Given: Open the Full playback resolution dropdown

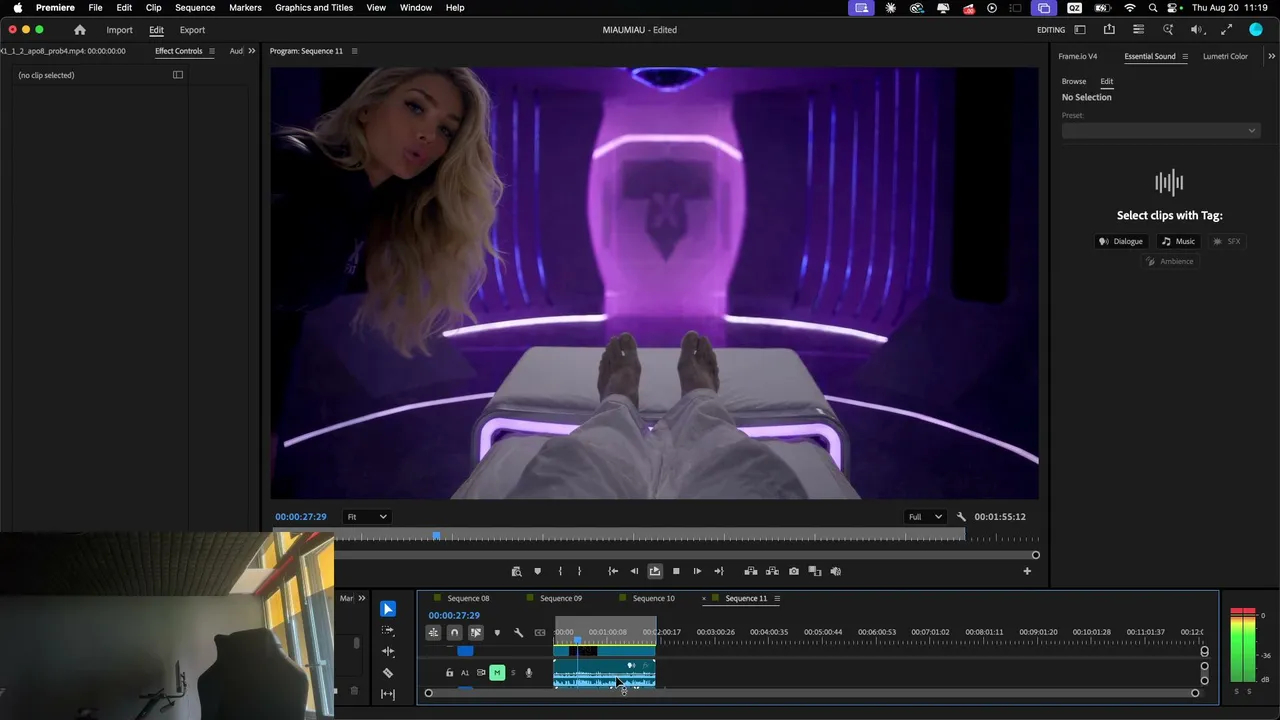Looking at the screenshot, I should [x=925, y=517].
